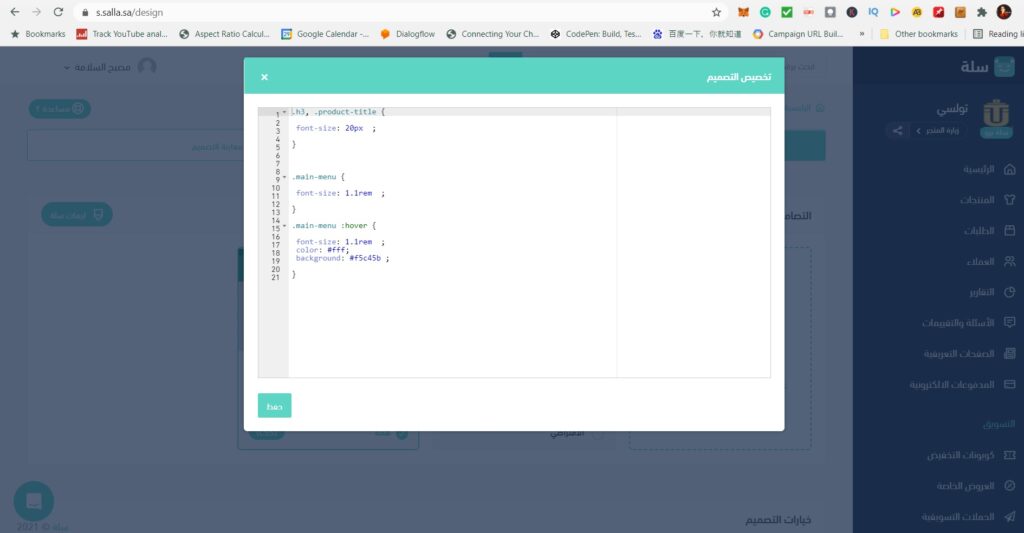Click the home icon in the sidebar
Screen dimensions: 1024x533
click(x=1009, y=169)
